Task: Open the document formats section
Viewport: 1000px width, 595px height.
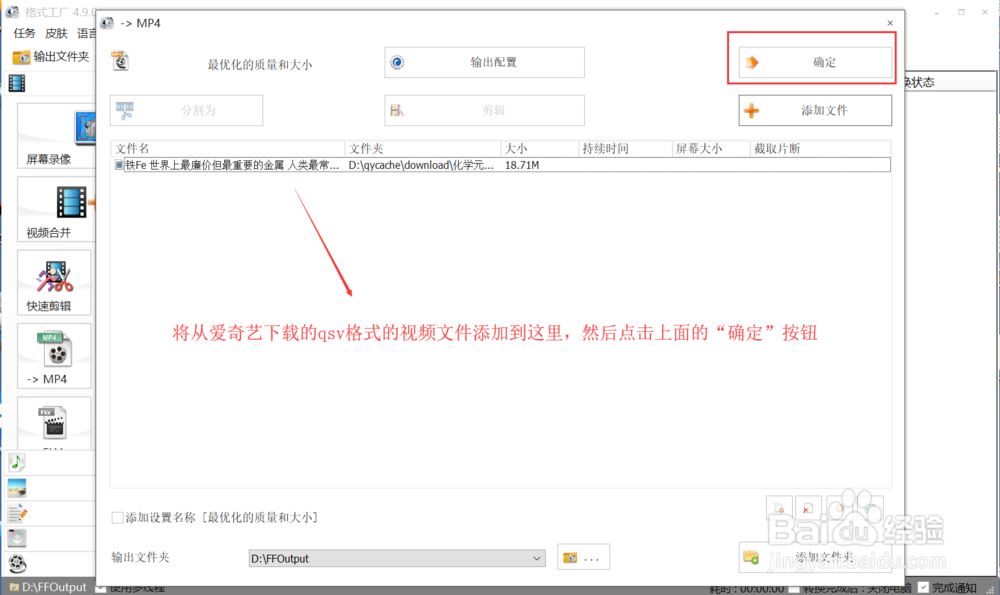Action: (x=15, y=511)
